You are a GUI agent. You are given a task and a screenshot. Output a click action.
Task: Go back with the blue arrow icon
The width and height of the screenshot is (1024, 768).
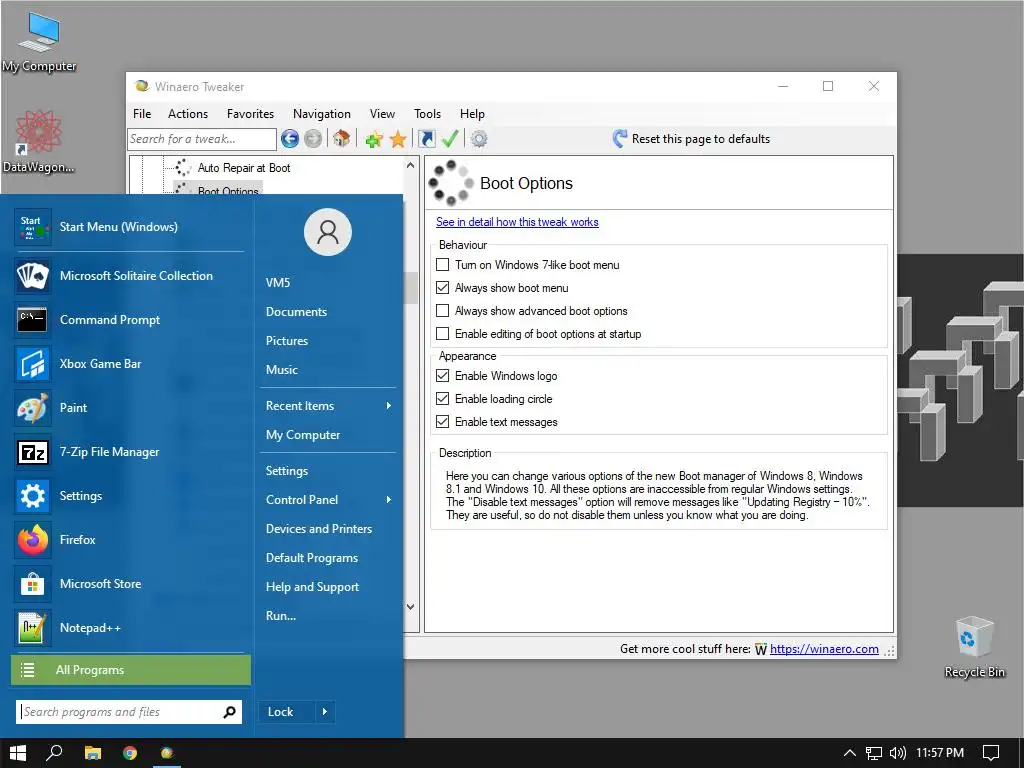coord(290,138)
